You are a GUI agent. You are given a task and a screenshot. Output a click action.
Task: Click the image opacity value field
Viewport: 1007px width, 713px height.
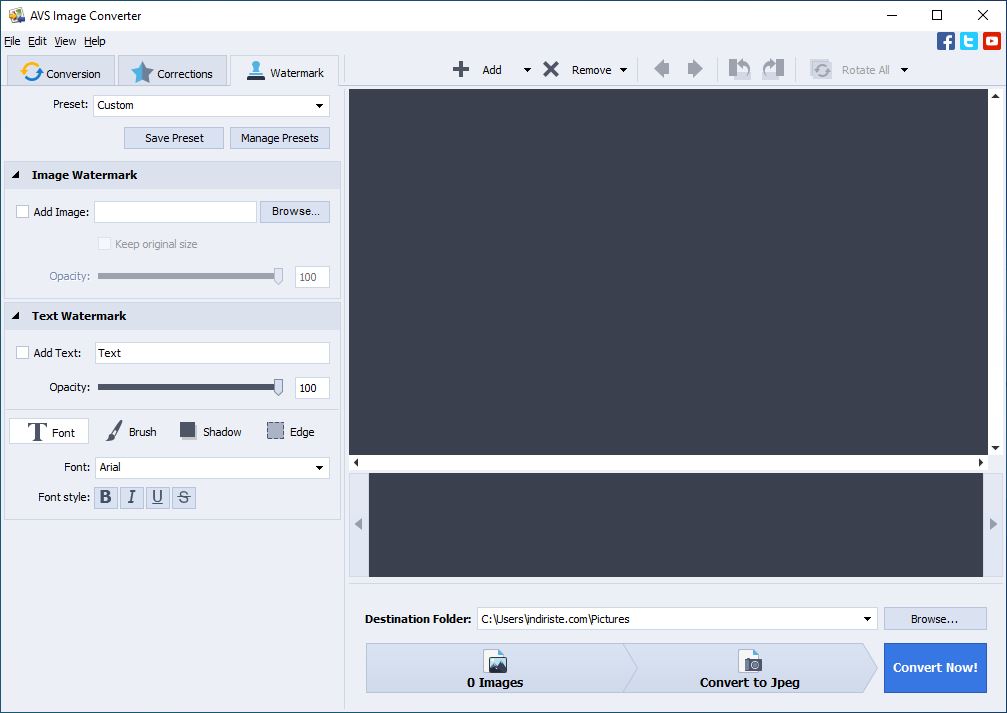(312, 277)
